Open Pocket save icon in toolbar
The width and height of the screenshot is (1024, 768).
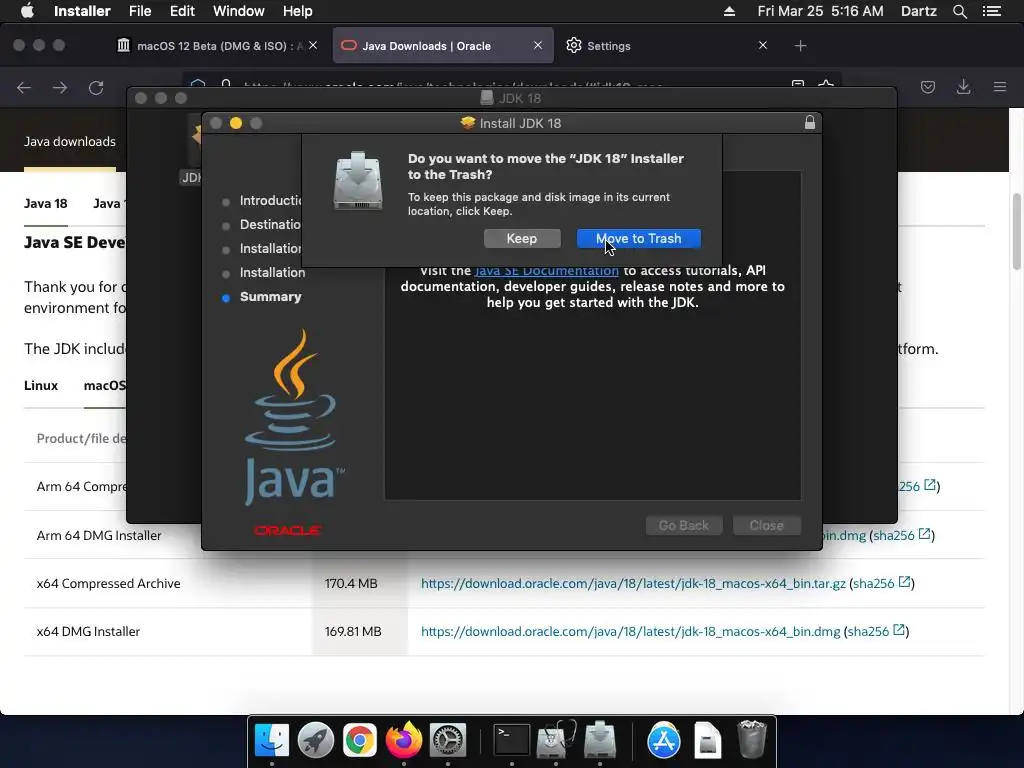coord(928,87)
